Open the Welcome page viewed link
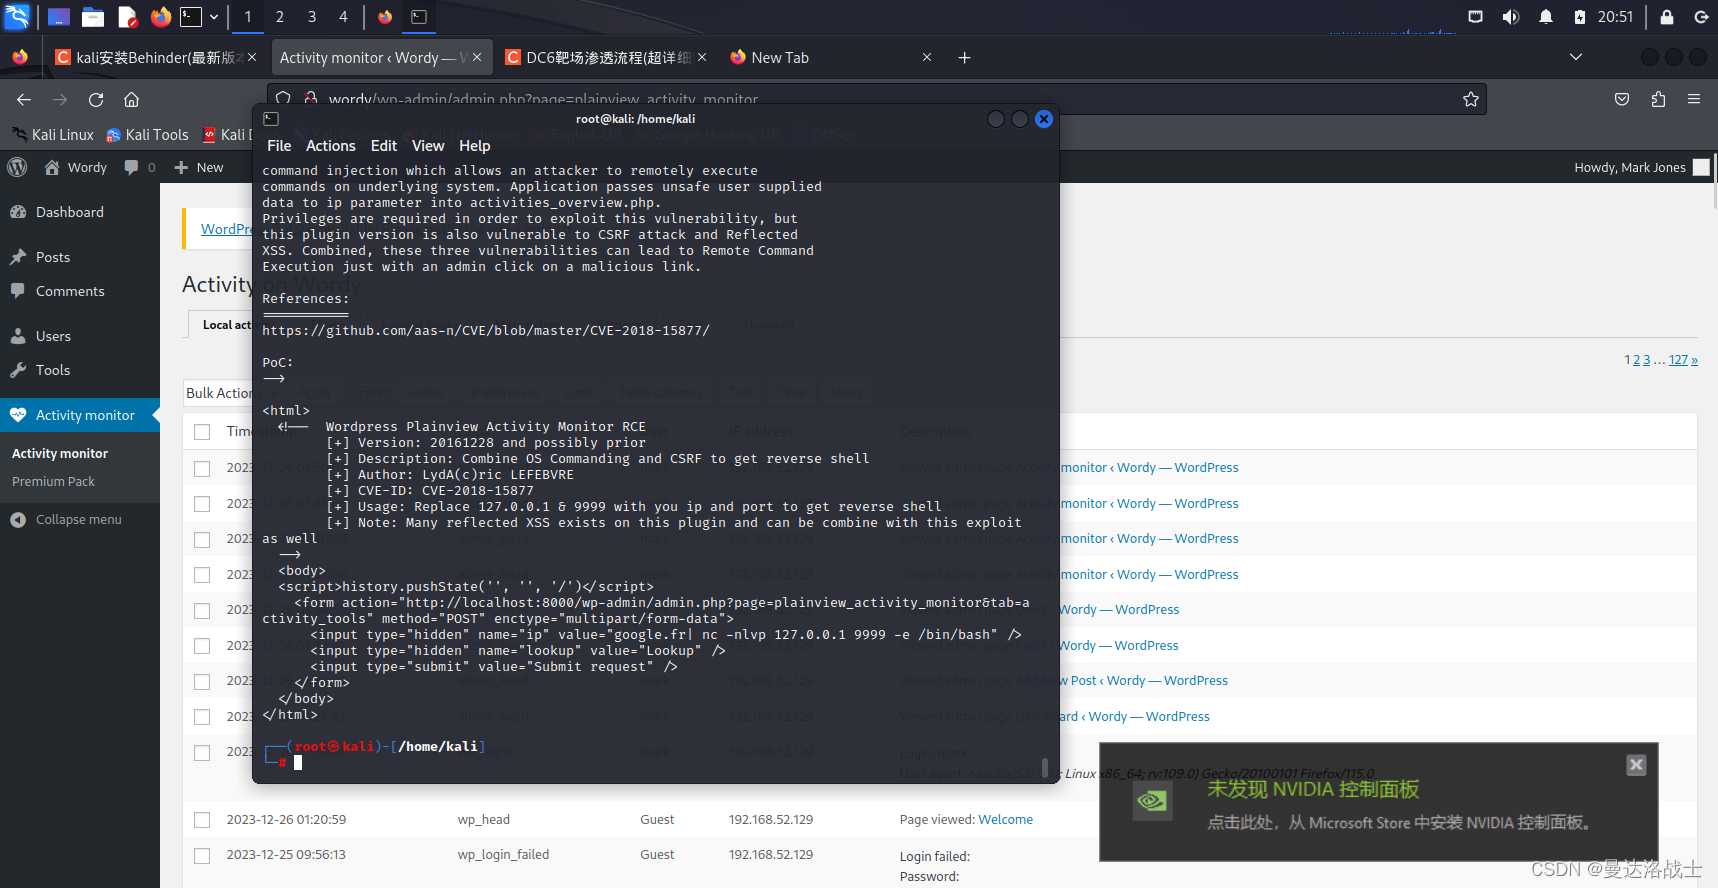Image resolution: width=1718 pixels, height=888 pixels. point(1005,820)
